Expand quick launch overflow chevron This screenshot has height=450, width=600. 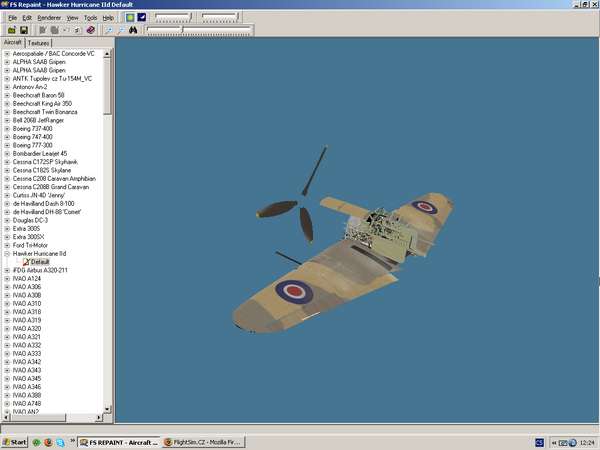pyautogui.click(x=72, y=441)
